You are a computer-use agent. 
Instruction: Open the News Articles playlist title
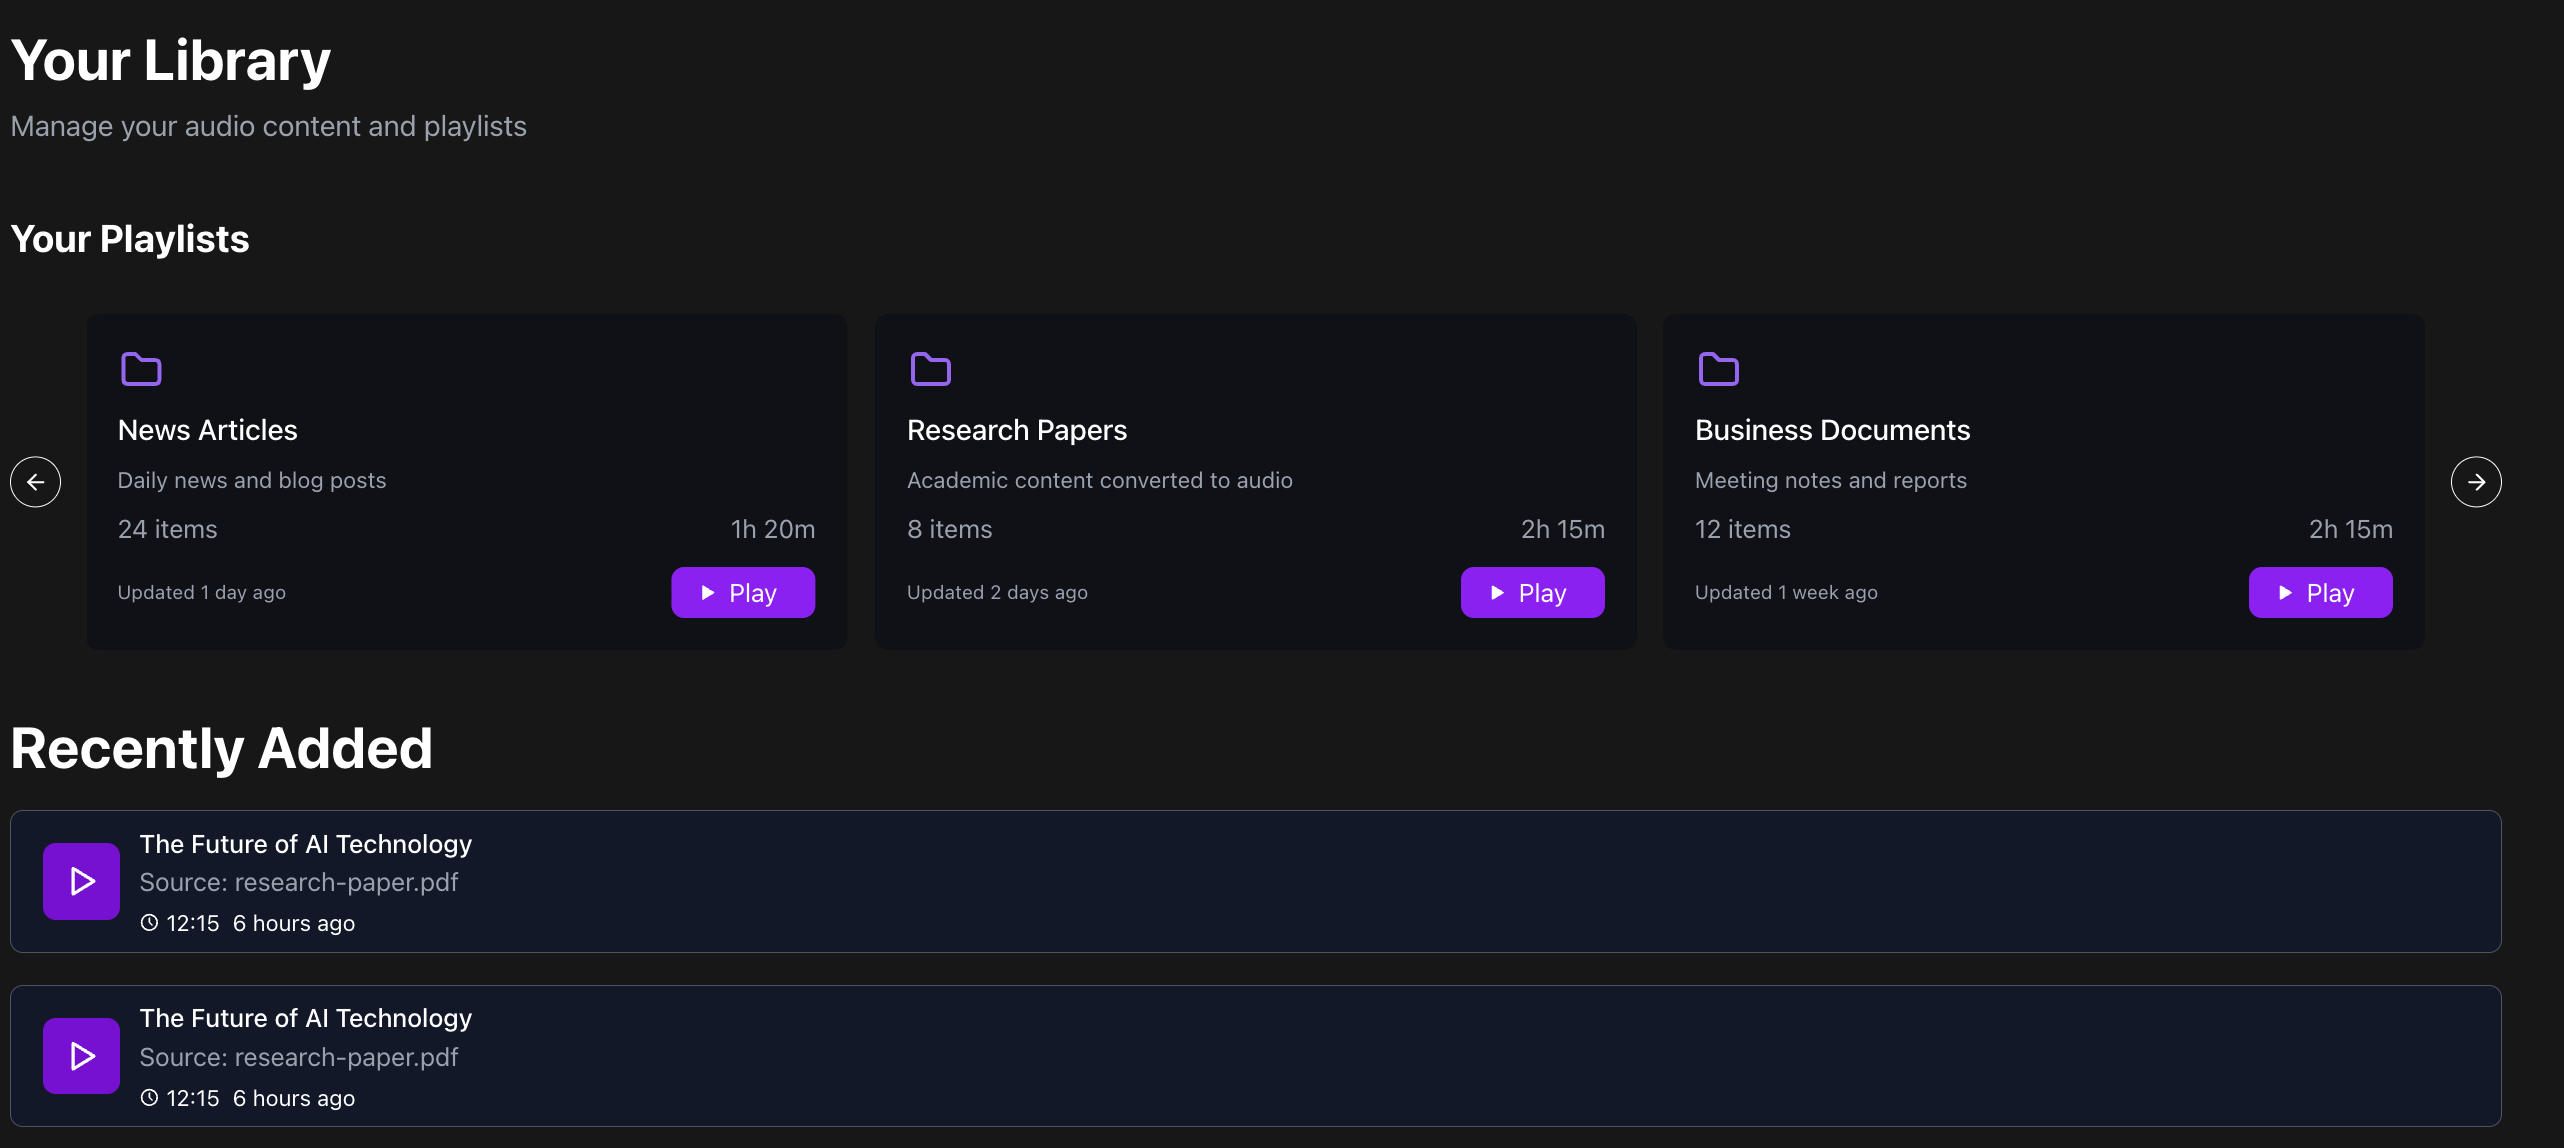tap(208, 430)
